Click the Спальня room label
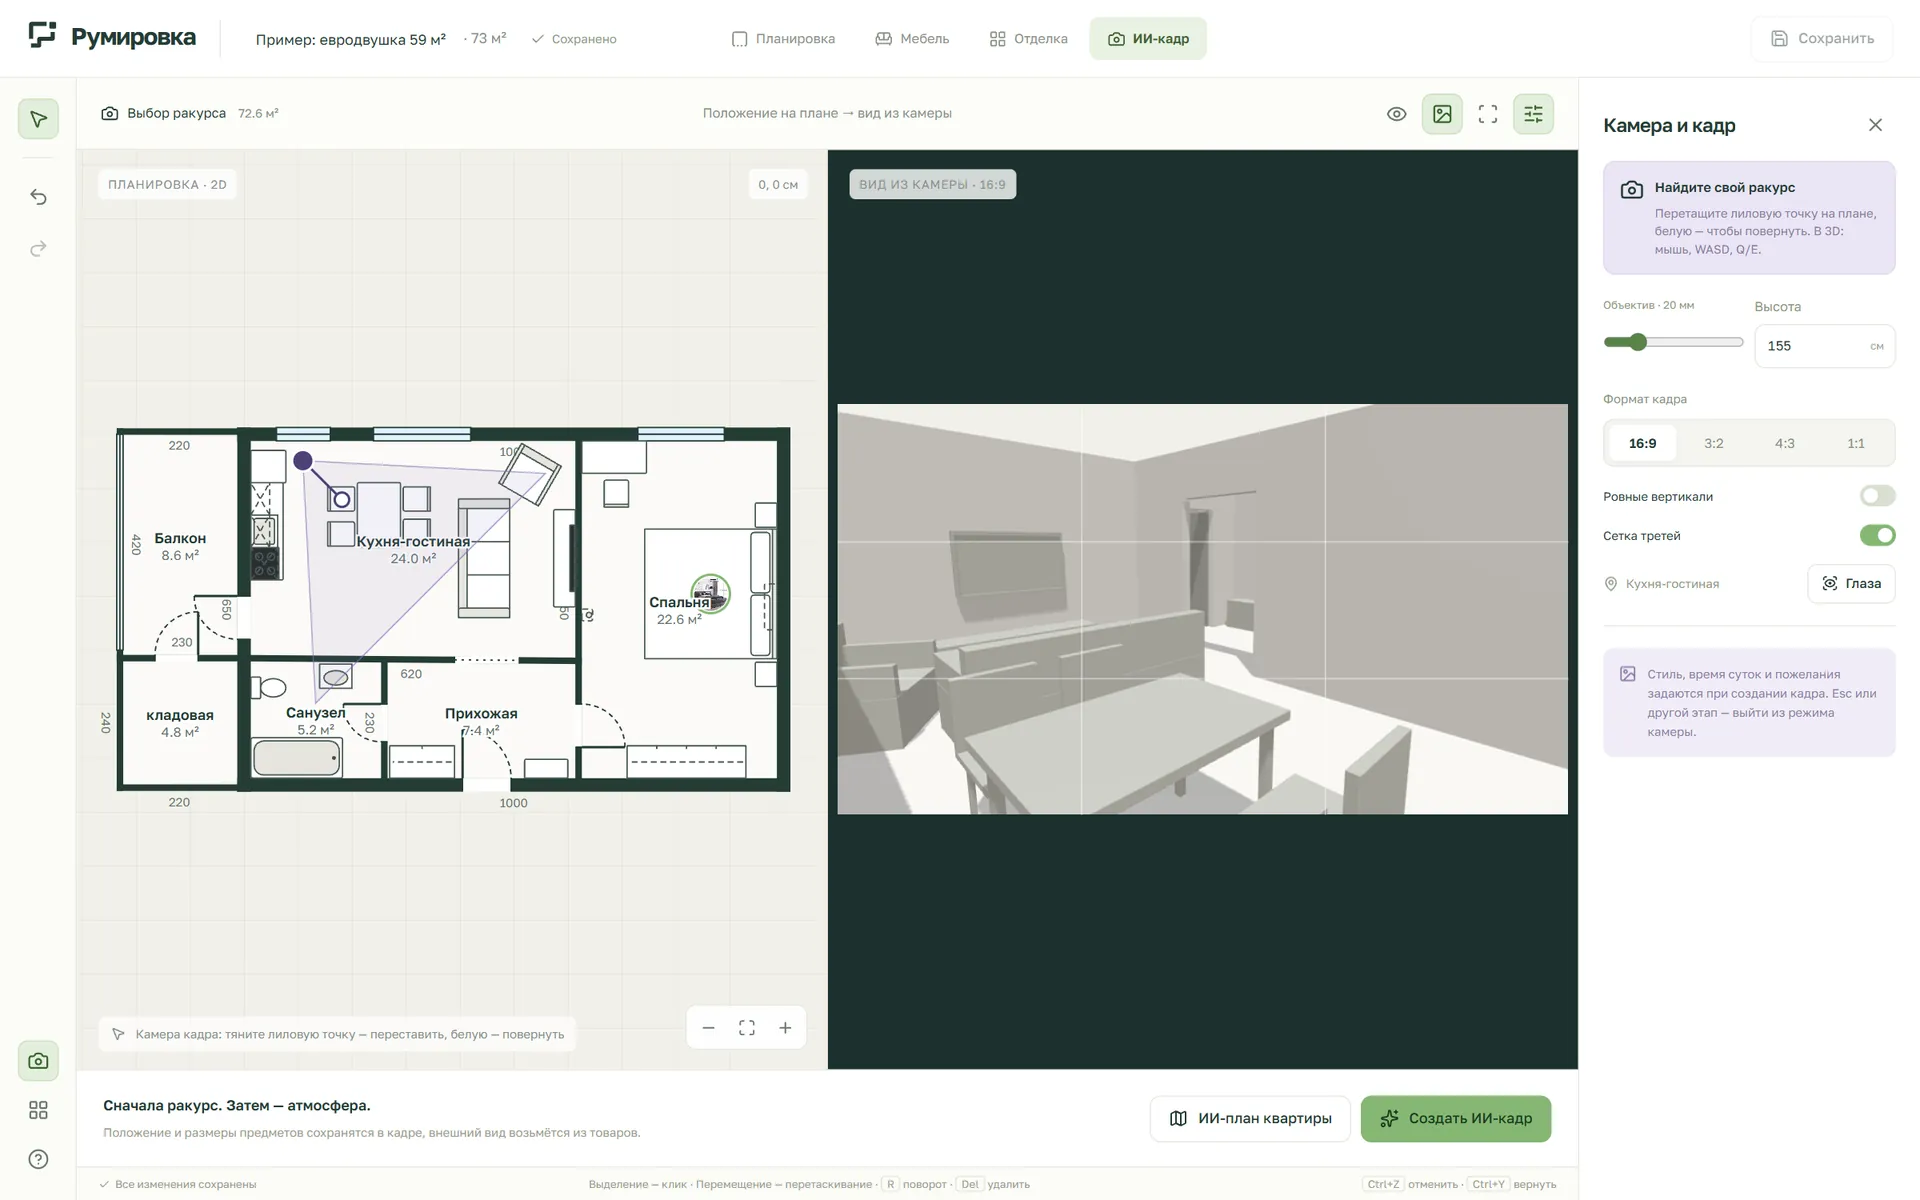The width and height of the screenshot is (1920, 1200). [679, 602]
